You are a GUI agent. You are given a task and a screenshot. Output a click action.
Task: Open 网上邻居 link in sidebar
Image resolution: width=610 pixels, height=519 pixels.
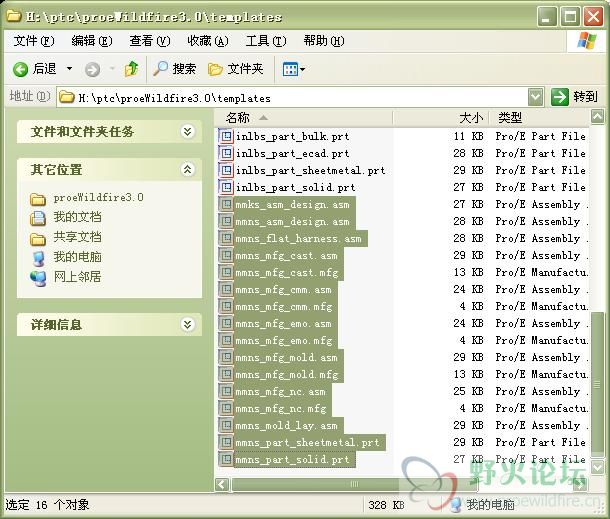click(x=77, y=277)
